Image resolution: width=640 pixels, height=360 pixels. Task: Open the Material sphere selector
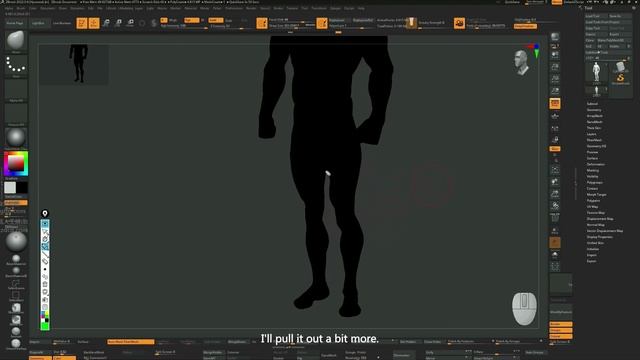16,138
